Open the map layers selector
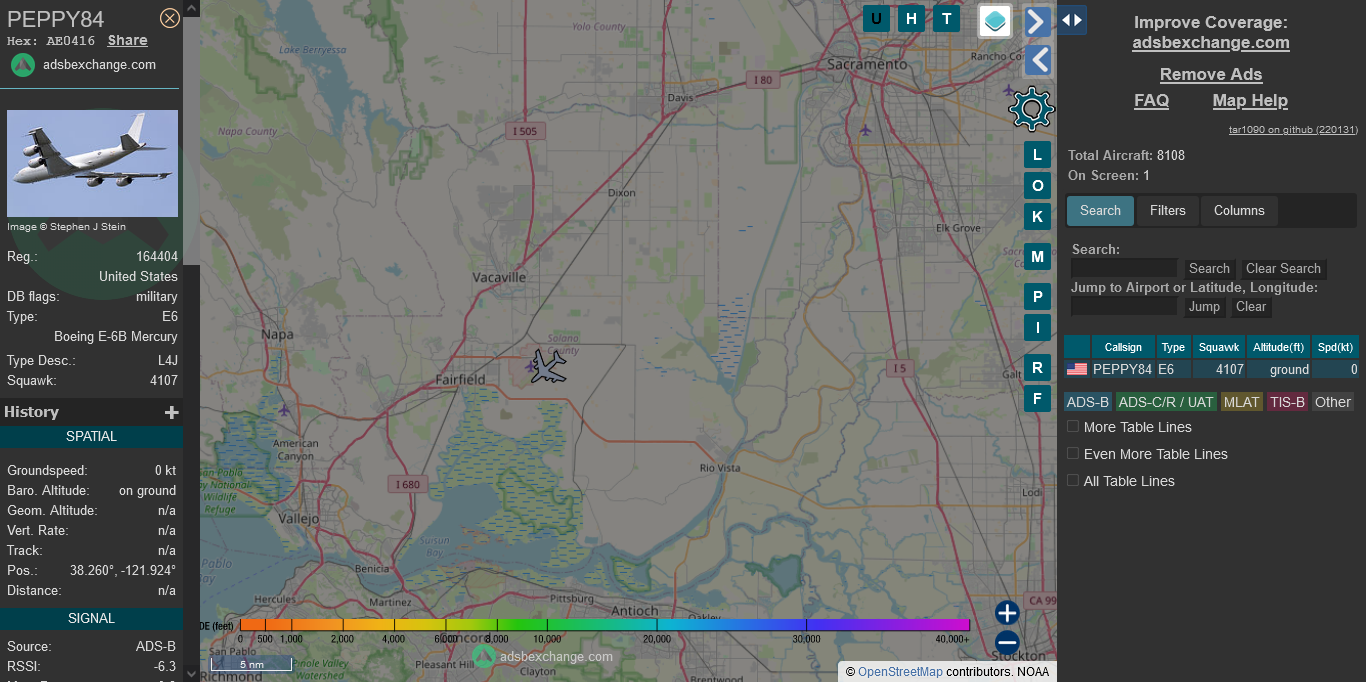This screenshot has width=1366, height=682. [995, 21]
